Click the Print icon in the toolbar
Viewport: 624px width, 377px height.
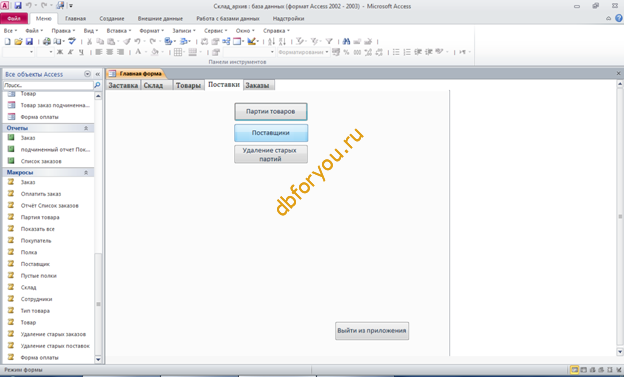[47, 41]
